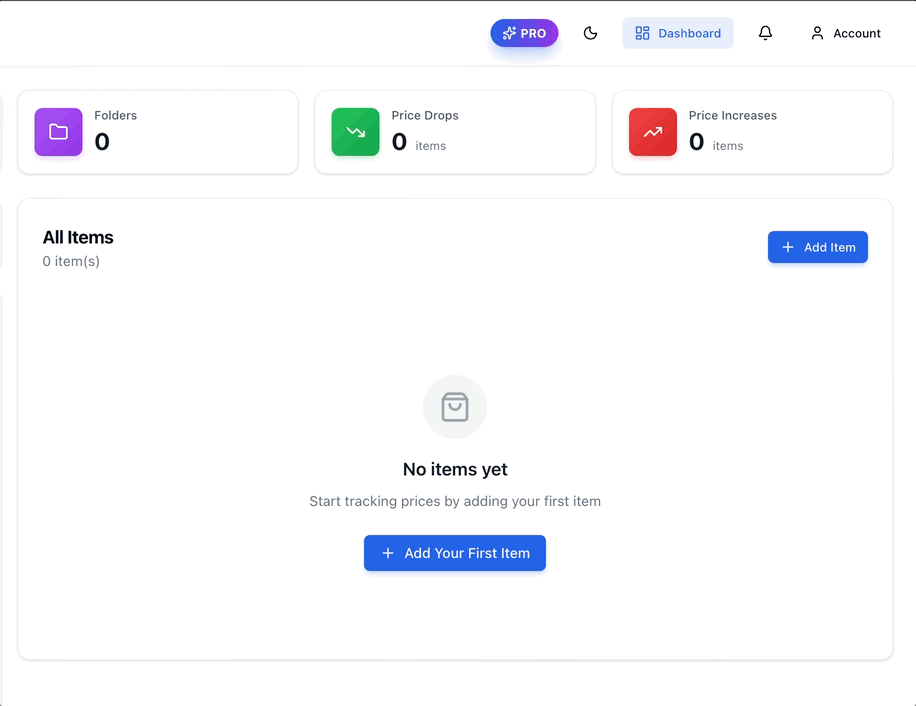Viewport: 916px width, 706px height.
Task: Open the Account menu
Action: (845, 32)
